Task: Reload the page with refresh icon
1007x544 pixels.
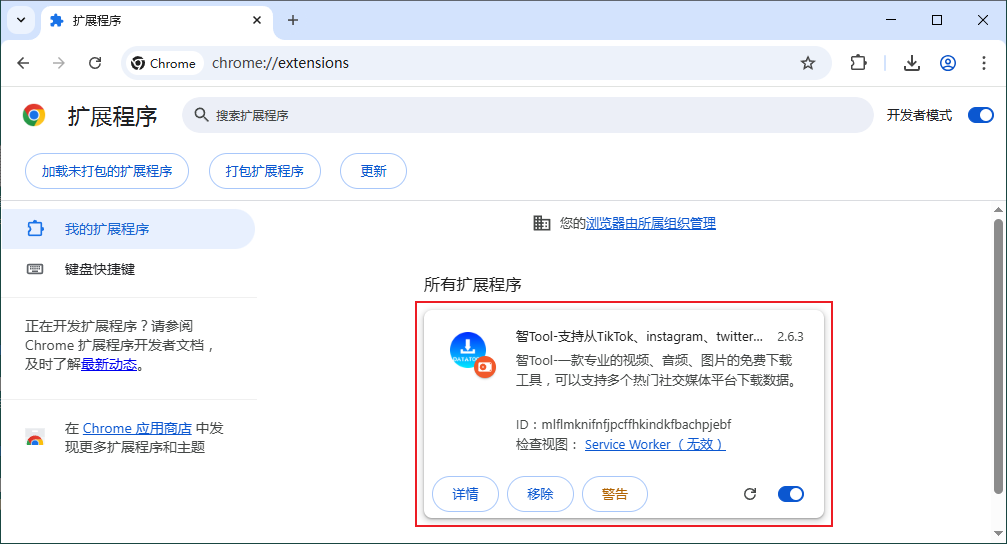Action: tap(95, 63)
